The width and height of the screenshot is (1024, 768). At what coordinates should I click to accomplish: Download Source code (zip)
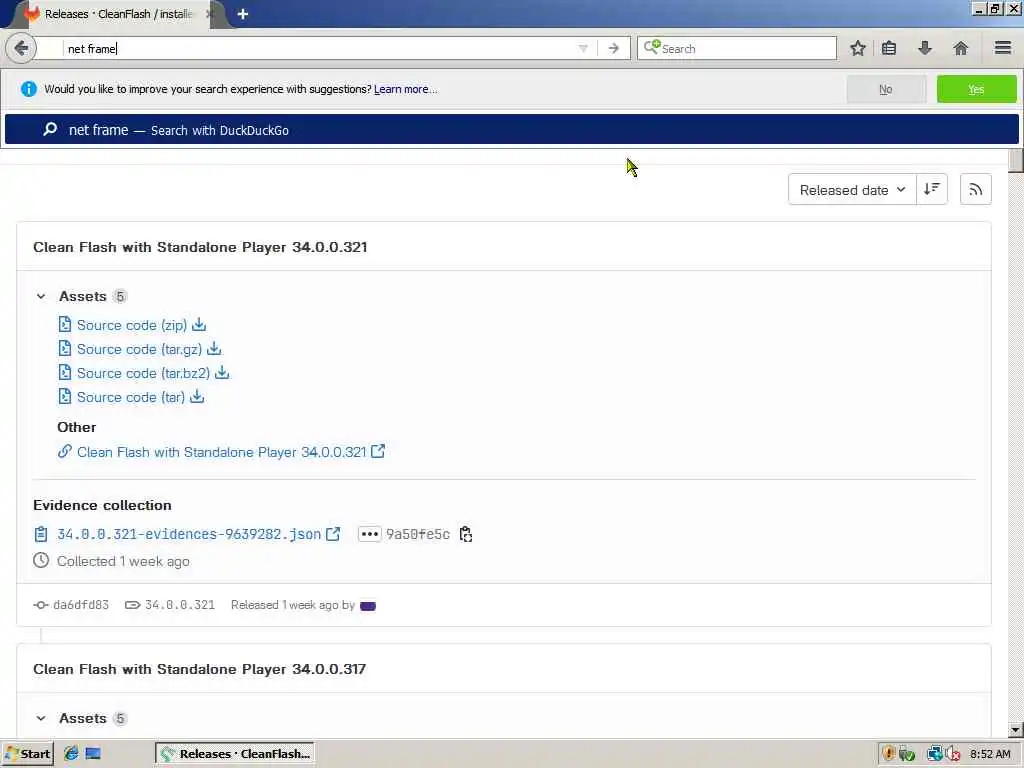[x=132, y=325]
